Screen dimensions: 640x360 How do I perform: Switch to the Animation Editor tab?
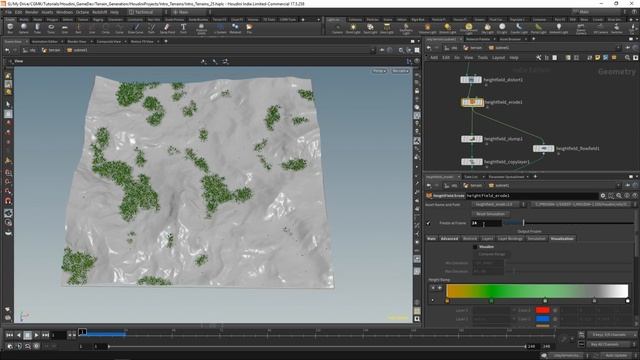click(x=45, y=41)
